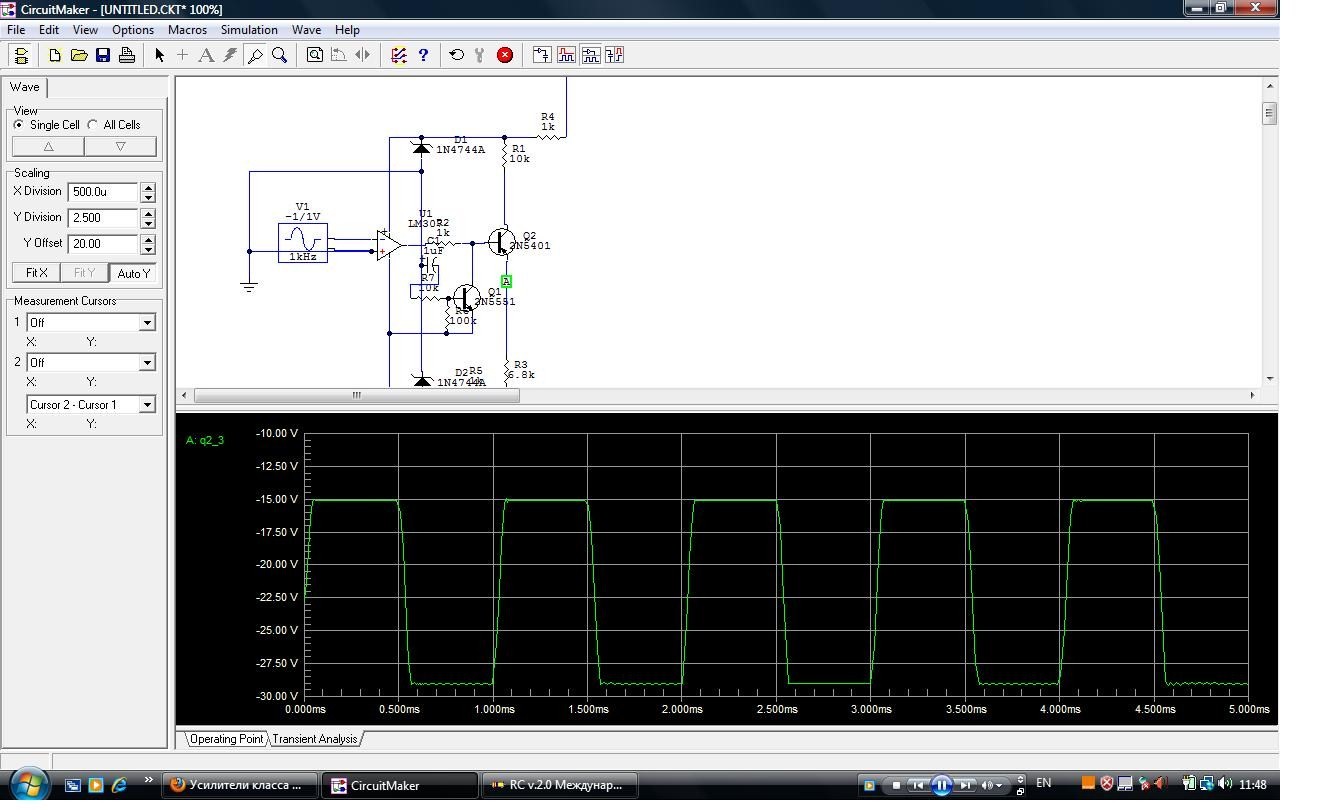
Task: Open Measurement Cursor 2 dropdown
Action: coord(147,362)
